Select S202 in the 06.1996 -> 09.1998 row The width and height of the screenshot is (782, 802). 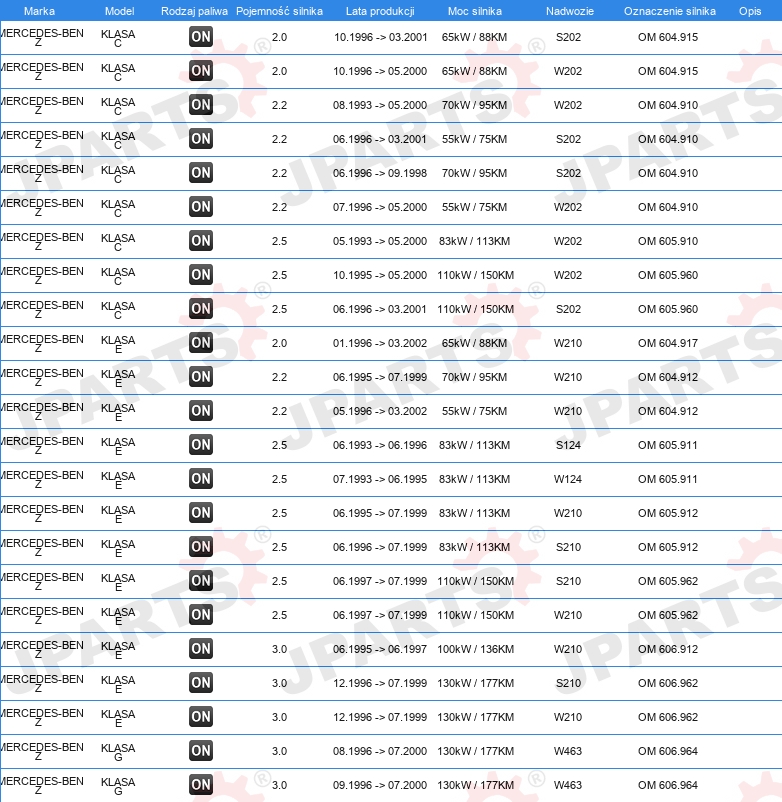(568, 173)
